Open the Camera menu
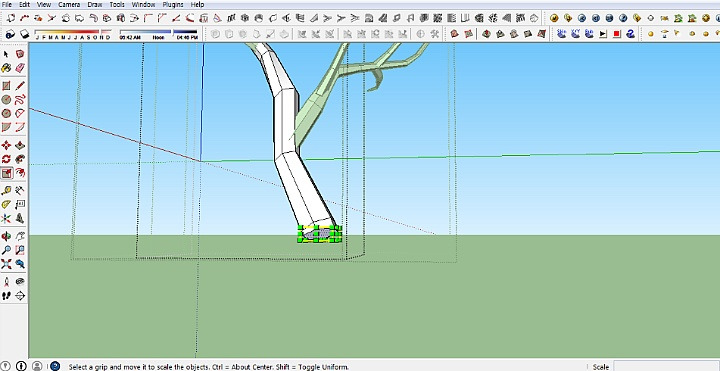This screenshot has width=720, height=371. point(69,5)
